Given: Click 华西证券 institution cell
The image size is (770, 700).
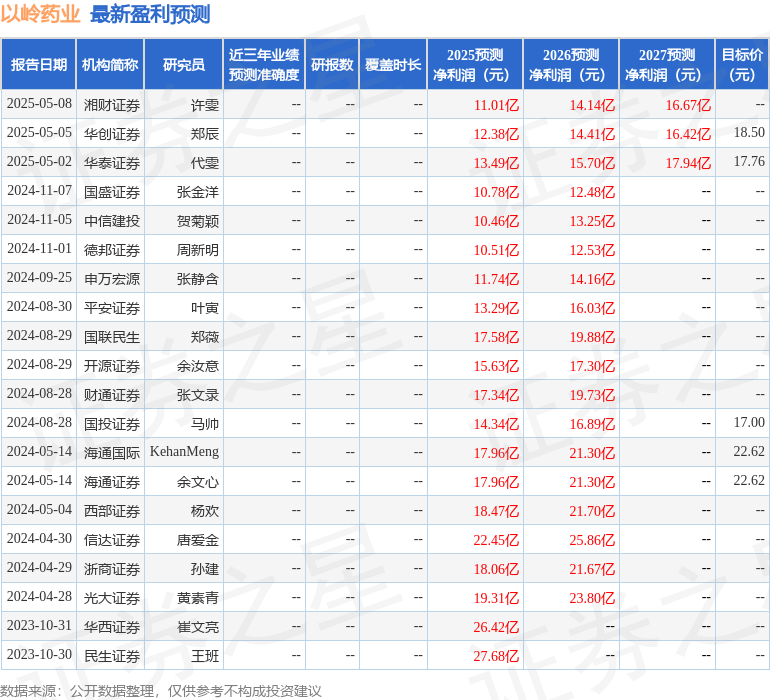Looking at the screenshot, I should pos(111,626).
